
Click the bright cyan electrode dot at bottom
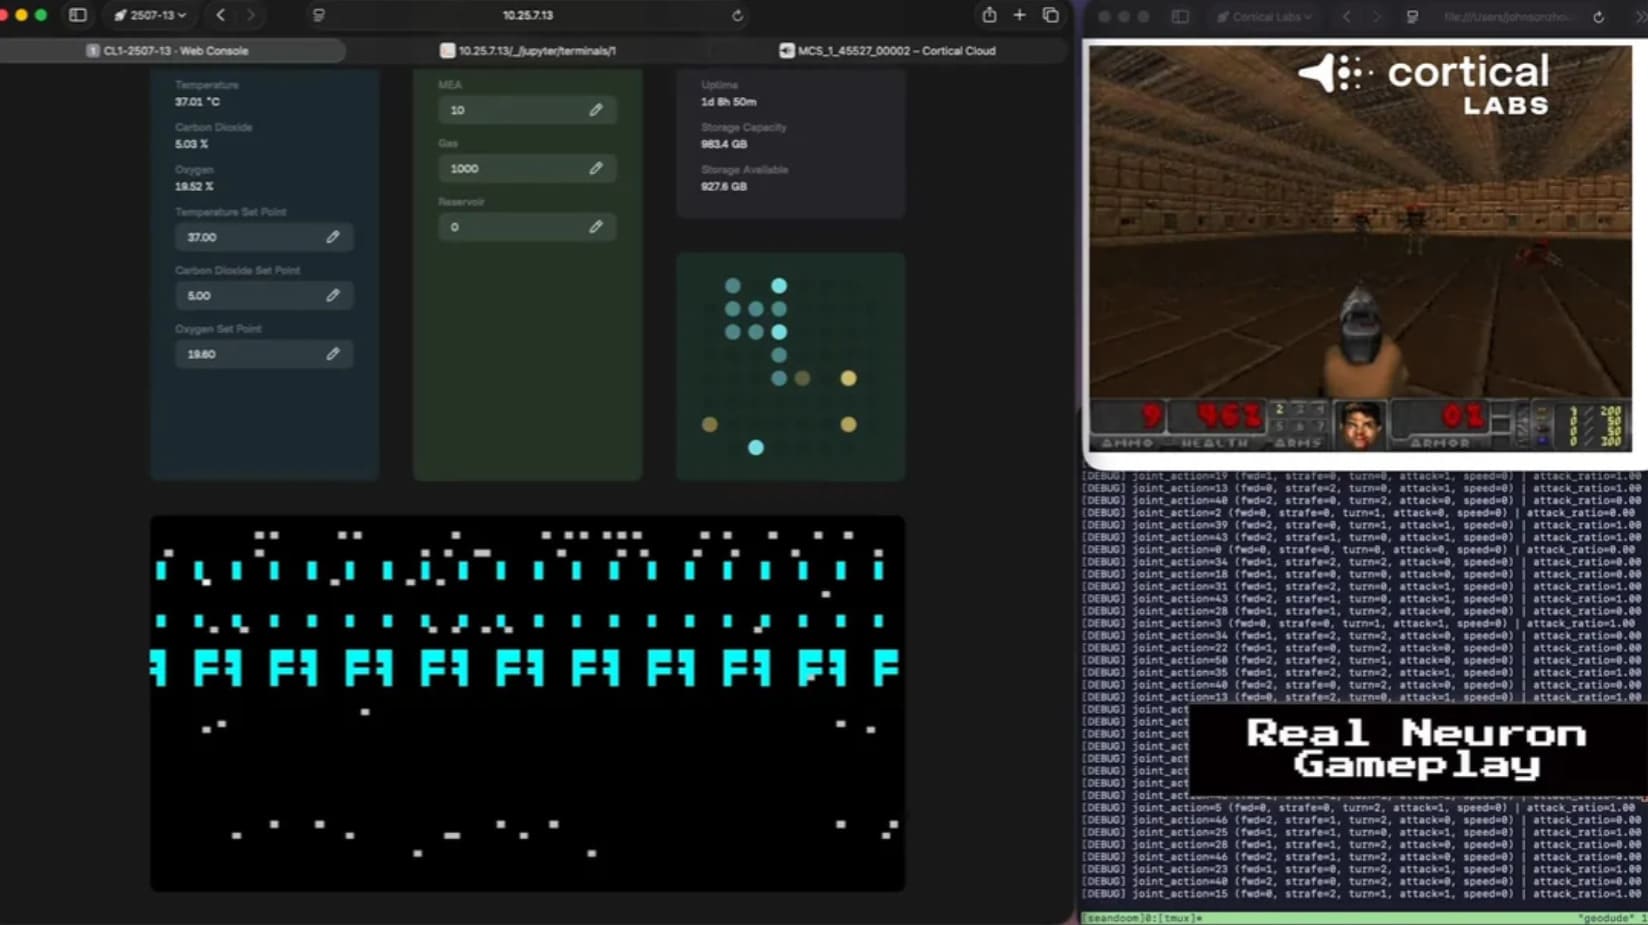[756, 448]
